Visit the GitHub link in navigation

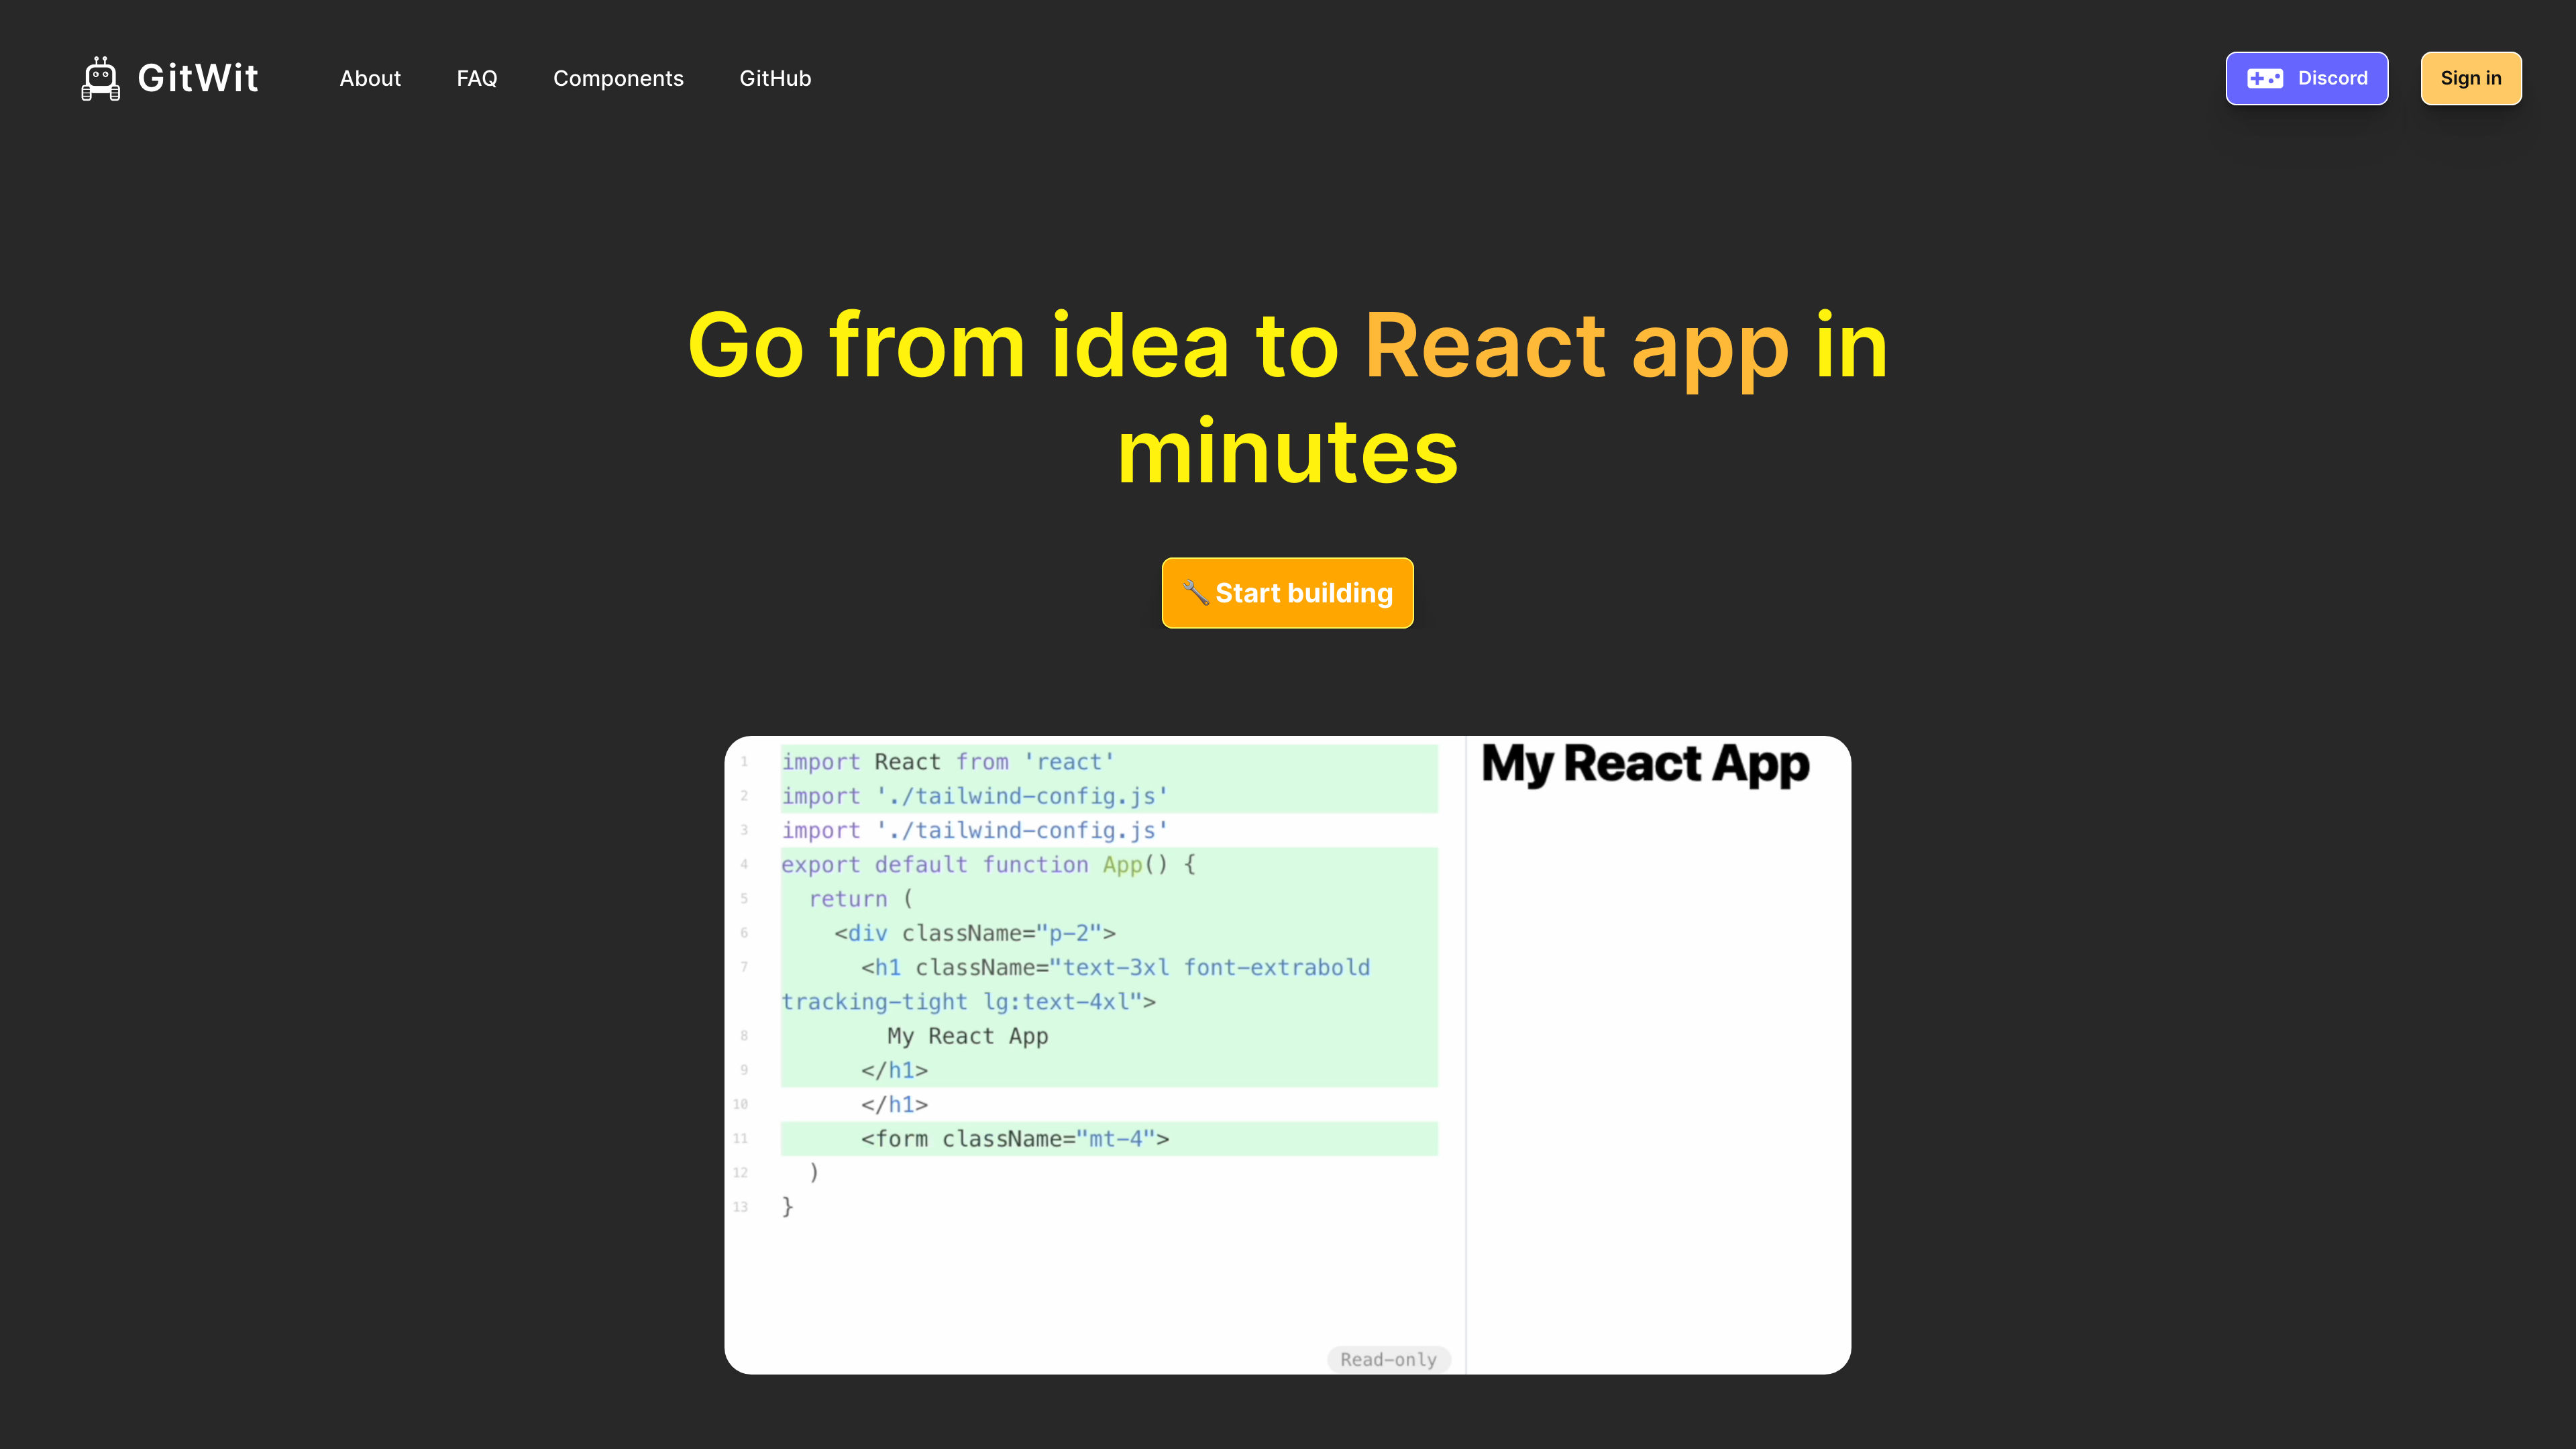(x=775, y=78)
